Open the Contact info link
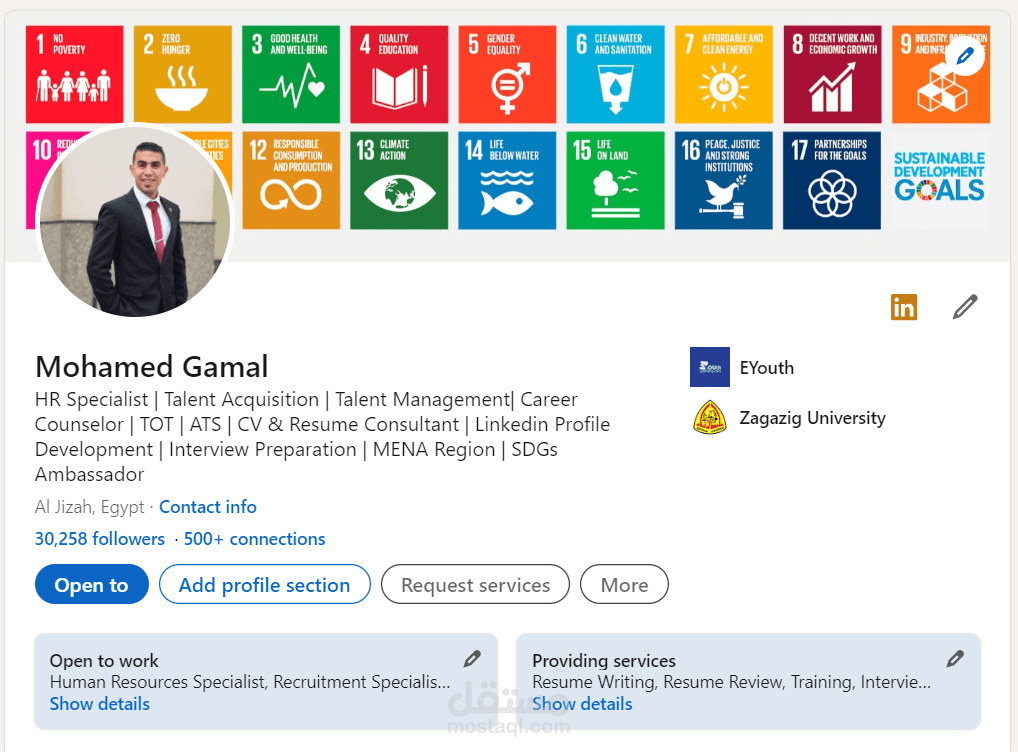Screen dimensions: 1018x752 (208, 507)
